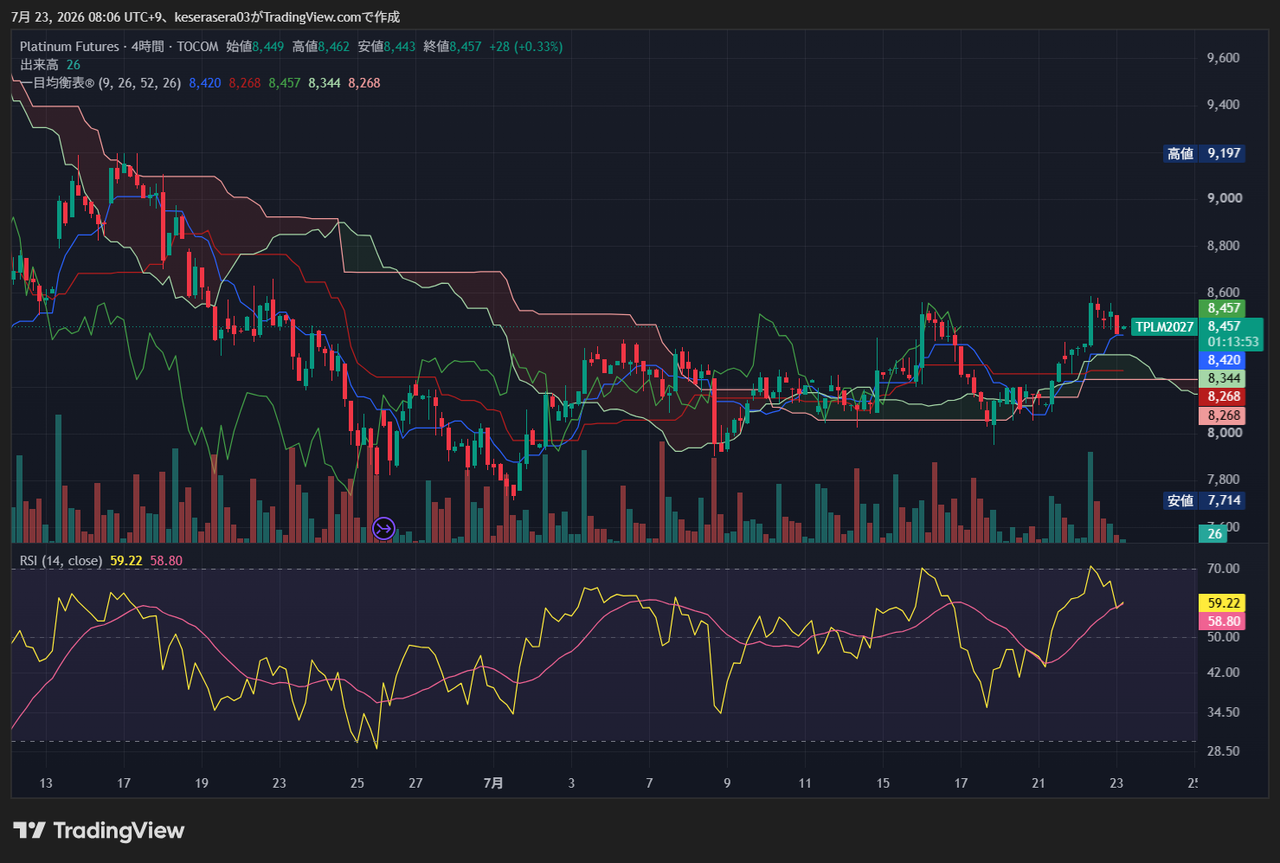Click the 70.00 level on the RSI axis

point(1224,569)
